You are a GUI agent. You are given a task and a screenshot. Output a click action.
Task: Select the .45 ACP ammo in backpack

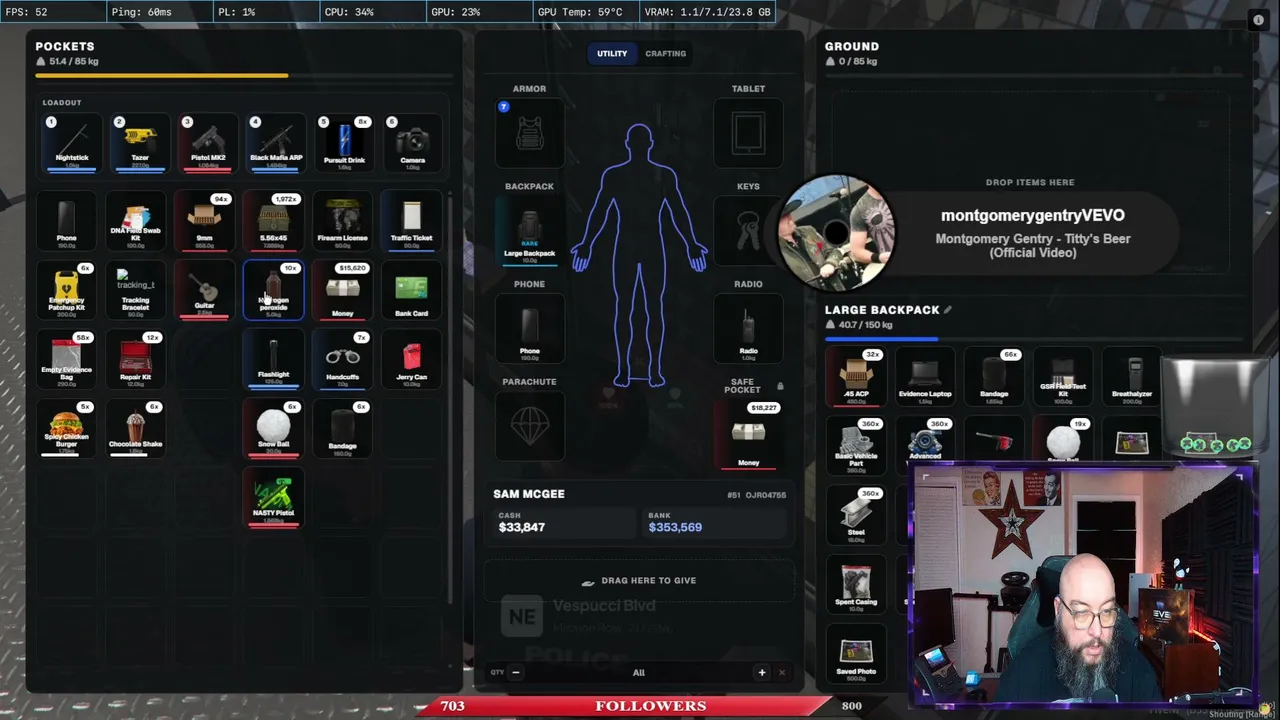point(856,377)
